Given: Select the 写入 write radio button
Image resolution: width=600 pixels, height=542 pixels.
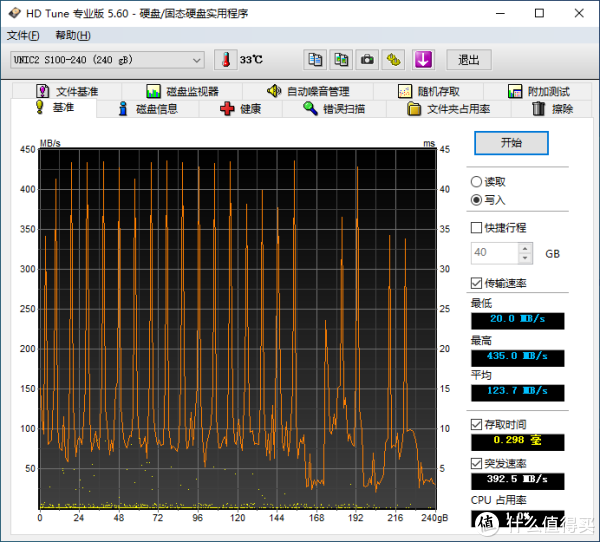Looking at the screenshot, I should (476, 200).
